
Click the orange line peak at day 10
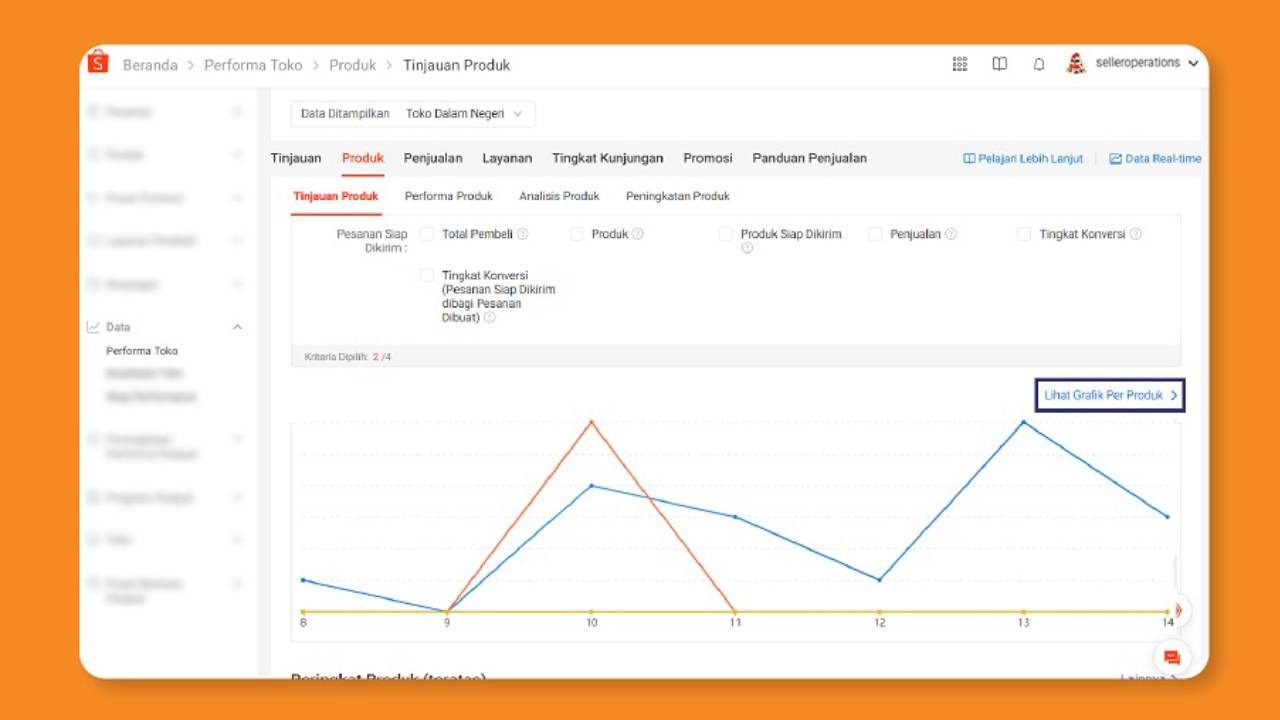click(591, 422)
